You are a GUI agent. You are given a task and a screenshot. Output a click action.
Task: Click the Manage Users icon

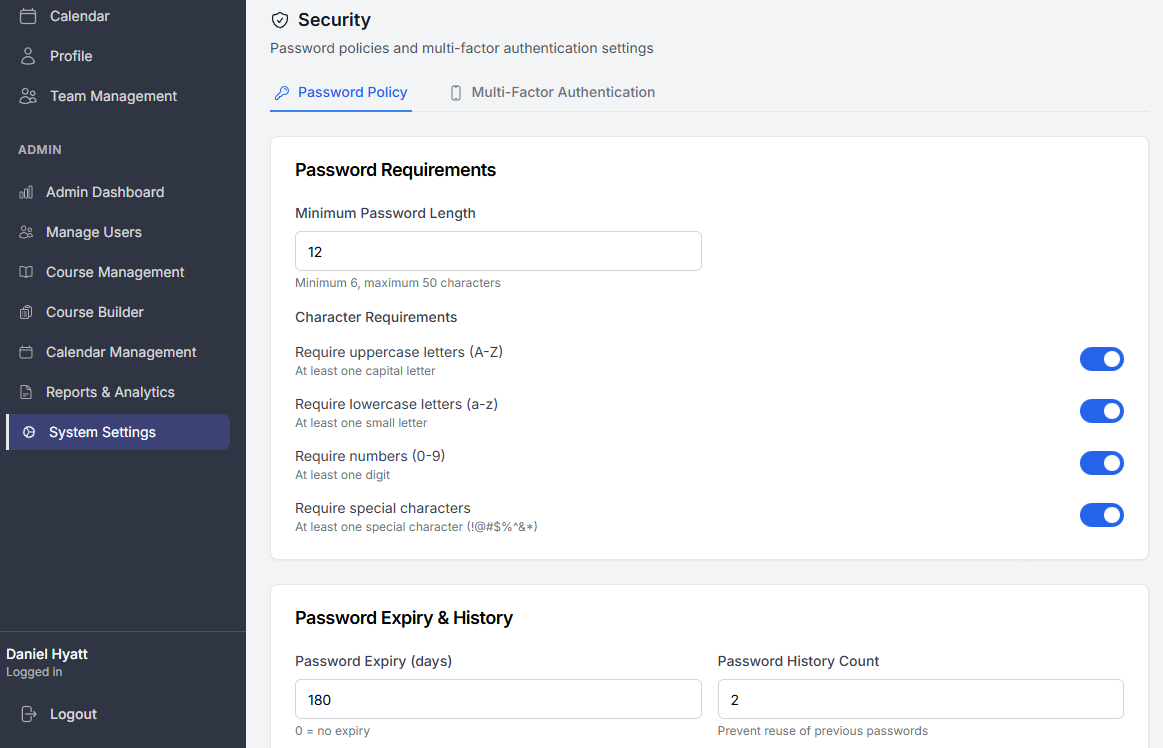click(24, 232)
